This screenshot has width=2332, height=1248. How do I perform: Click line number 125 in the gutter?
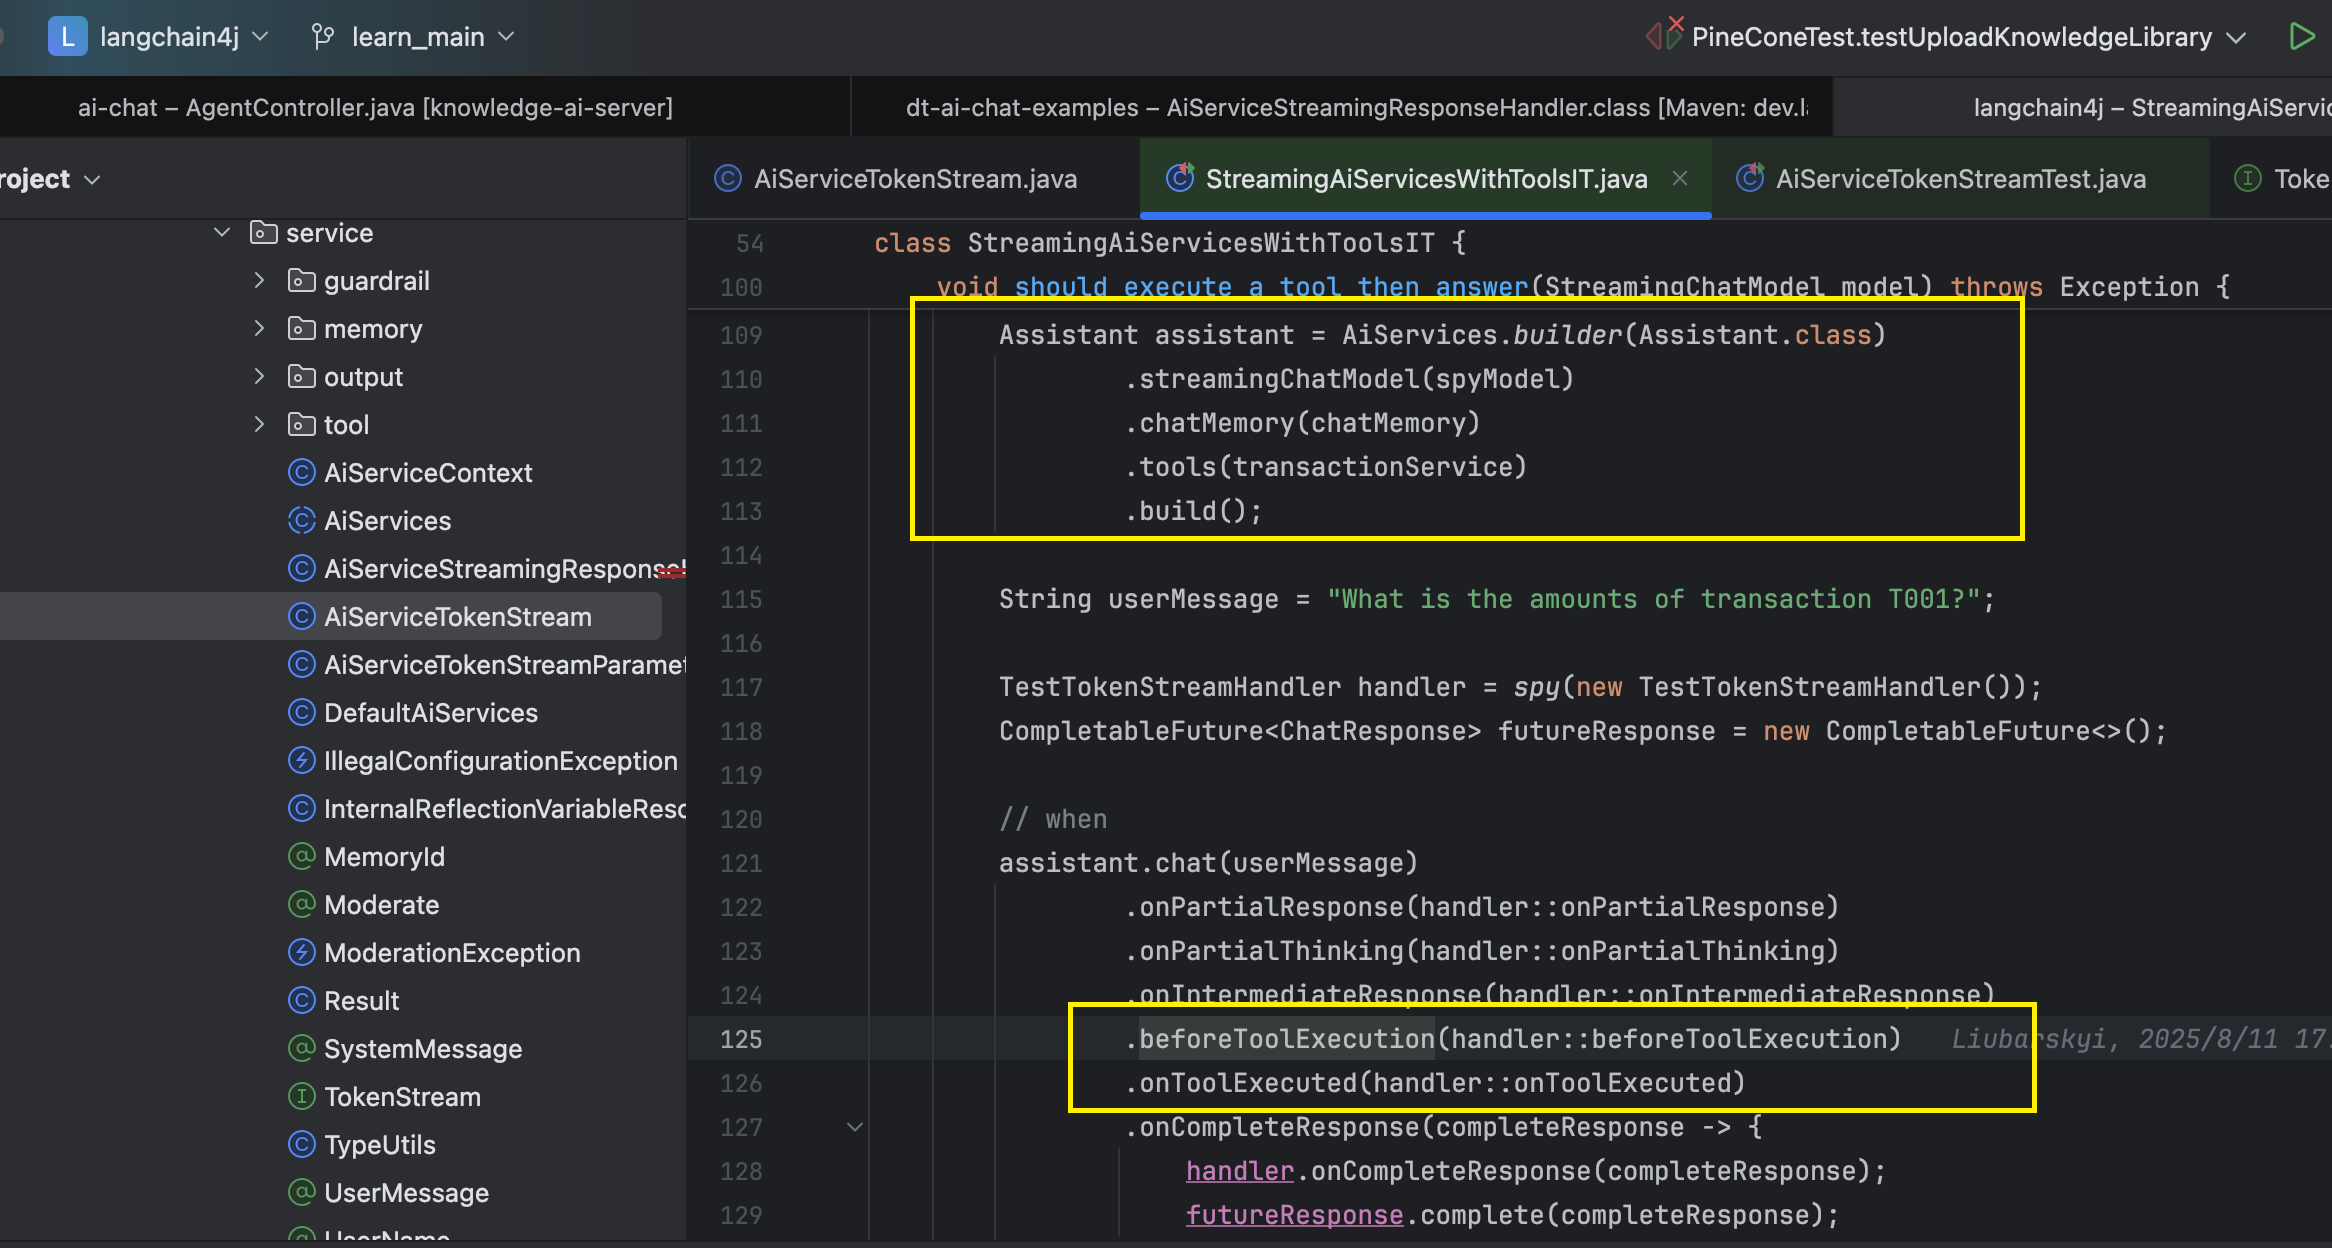coord(741,1039)
